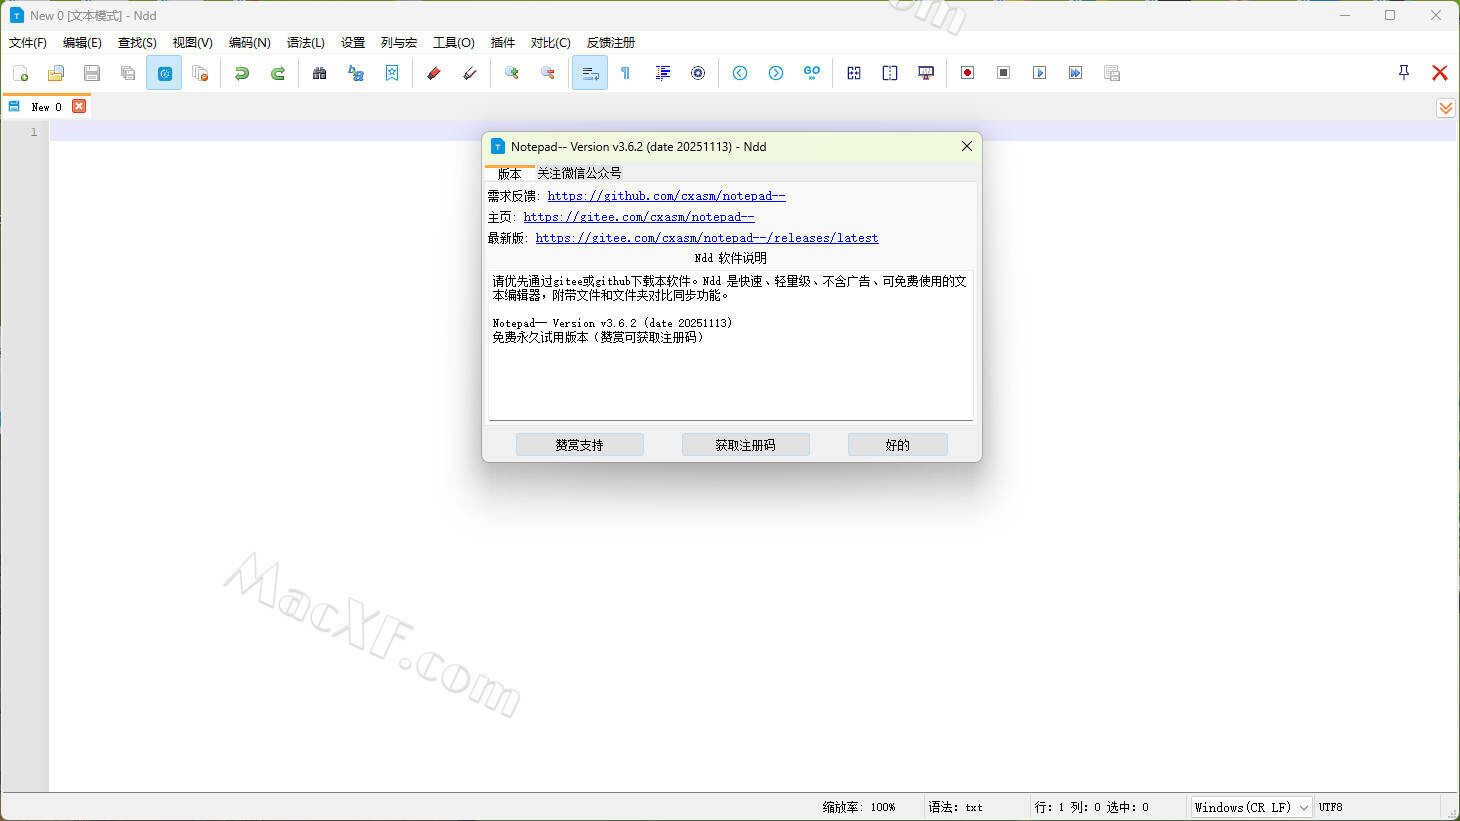Click the 获取注册码 button
The height and width of the screenshot is (821, 1460).
pos(745,445)
